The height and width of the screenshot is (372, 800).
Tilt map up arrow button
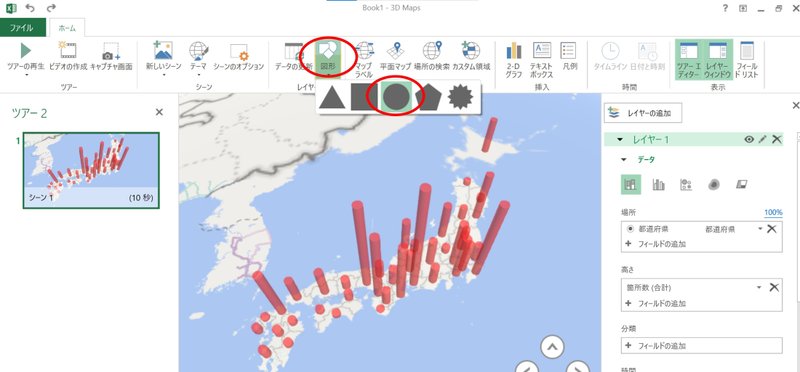(x=552, y=348)
